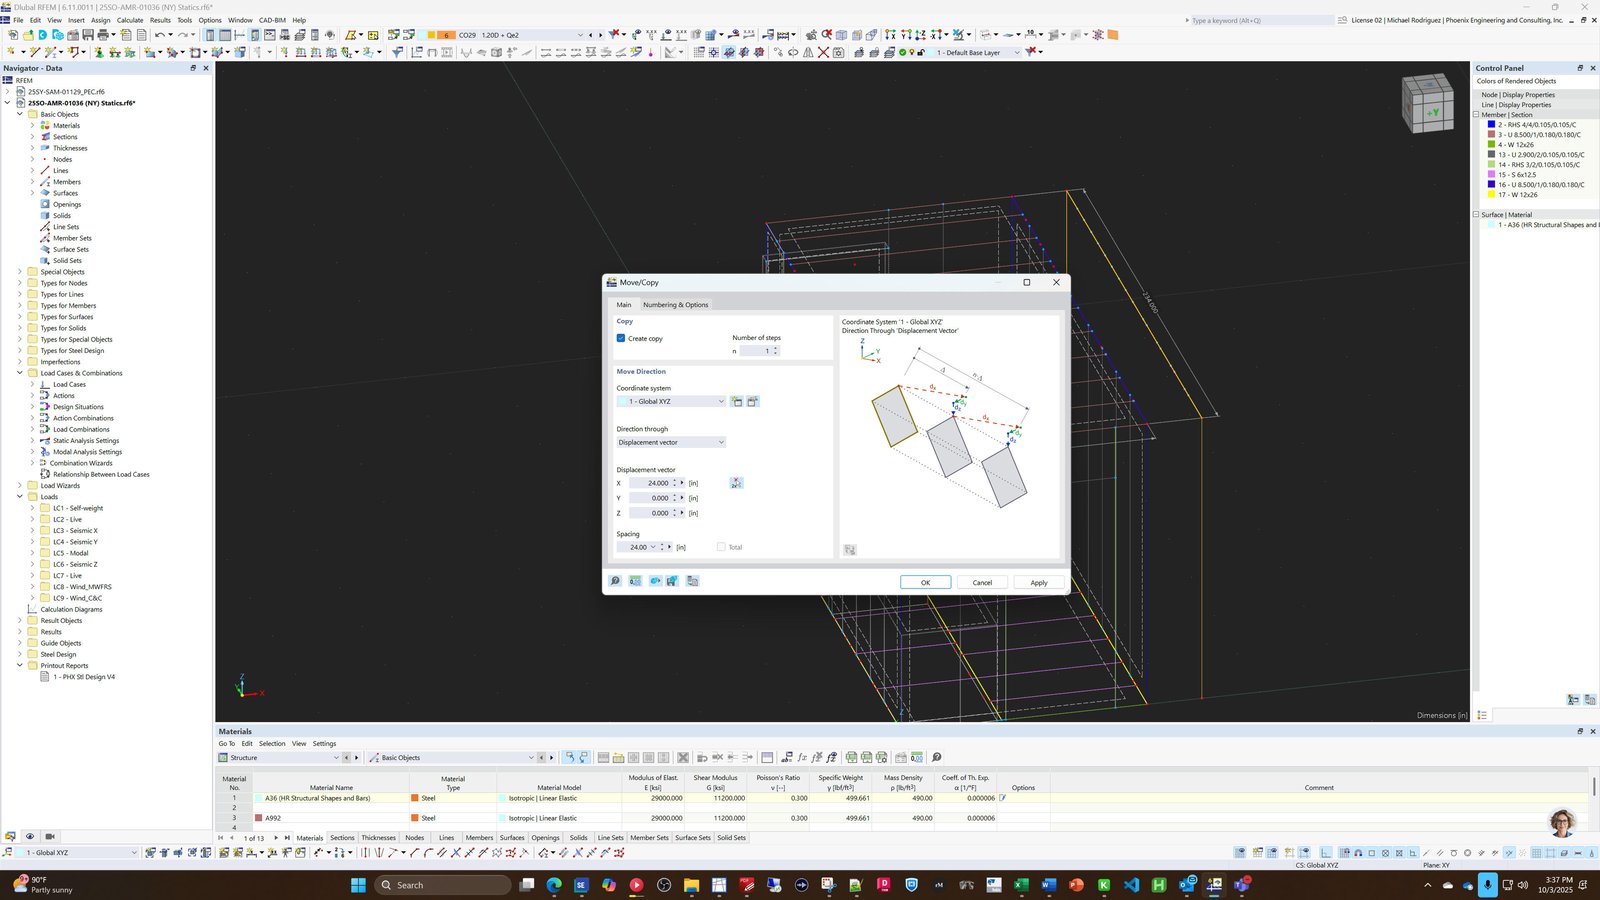The width and height of the screenshot is (1600, 900).
Task: Open the CAD-BIM menu
Action: (x=272, y=20)
